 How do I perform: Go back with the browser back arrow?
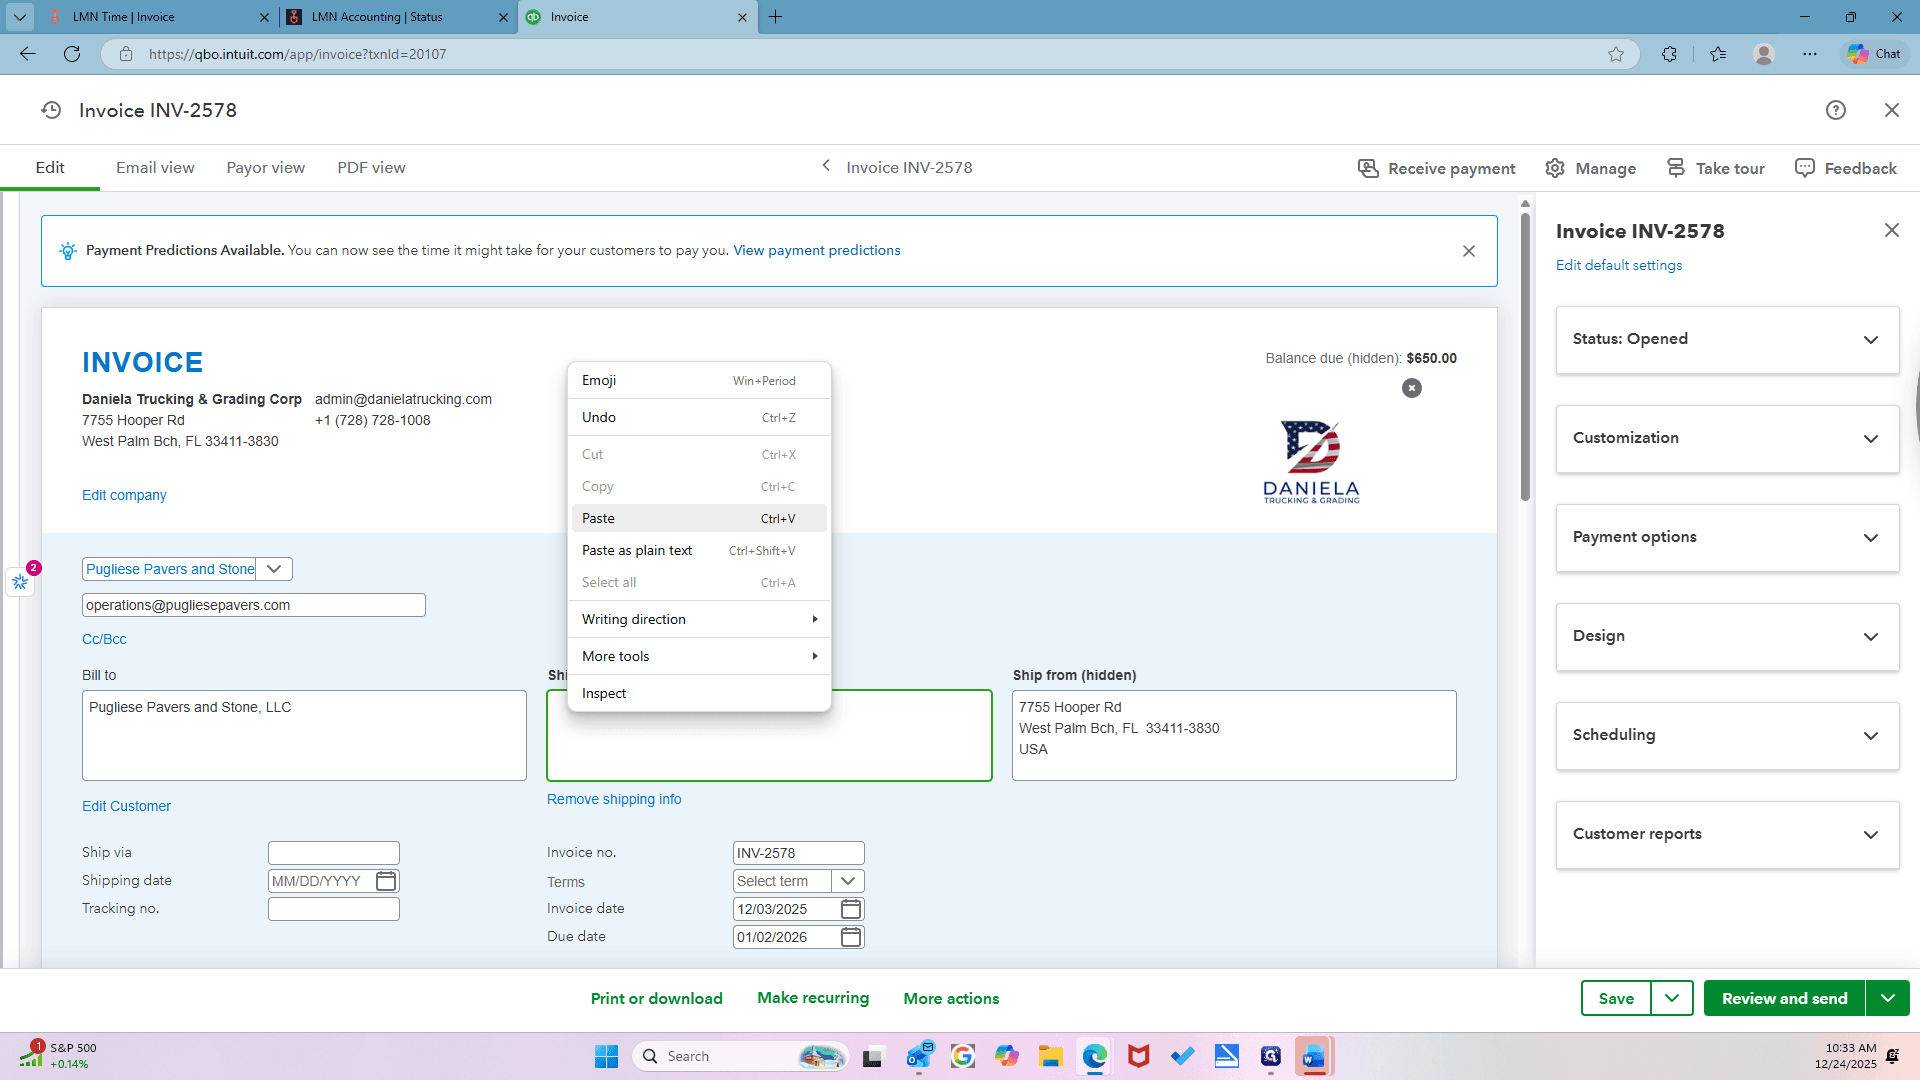pyautogui.click(x=28, y=54)
